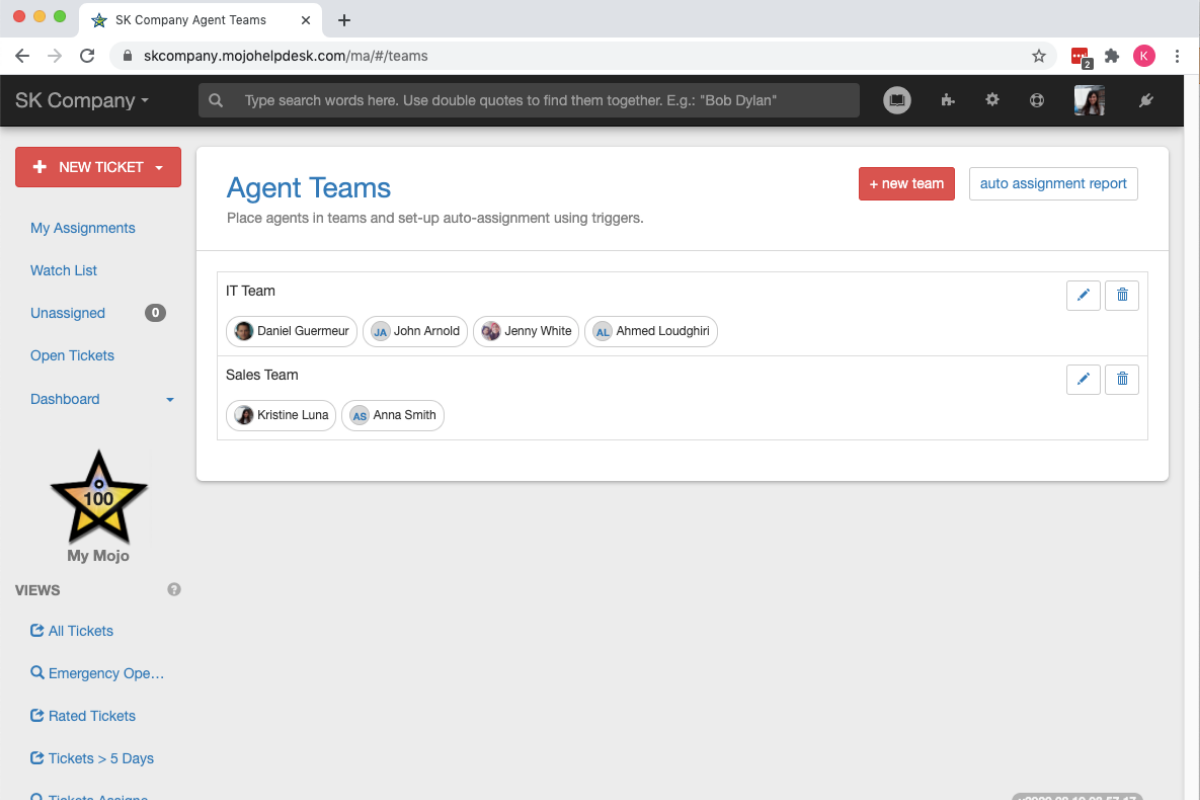Open the knowledge base book icon
The height and width of the screenshot is (800, 1200).
[x=897, y=100]
